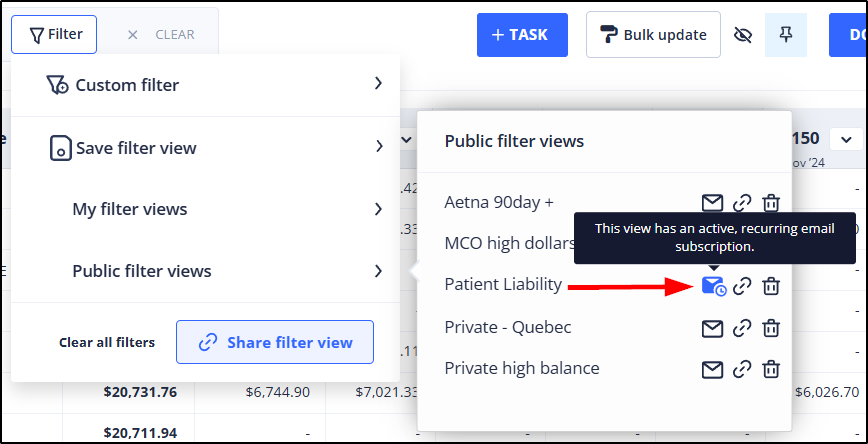Delete the Private high balance view
This screenshot has height=444, width=868.
coord(771,370)
